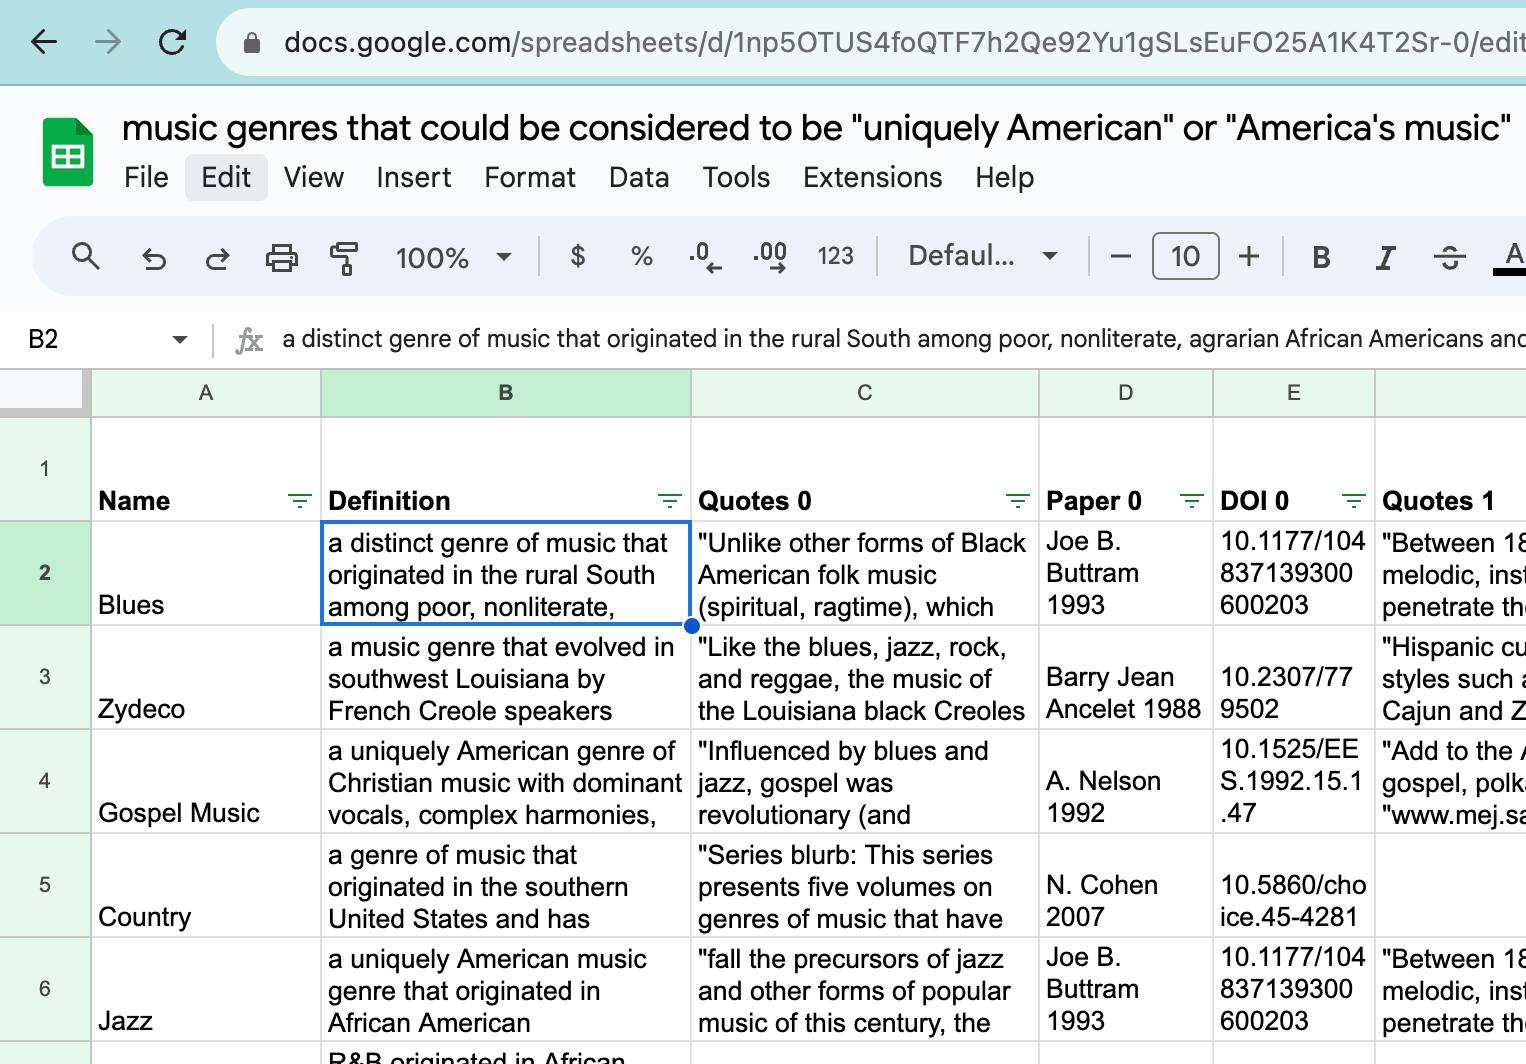Screen dimensions: 1526x1064
Task: Open Name column filter
Action: (299, 501)
